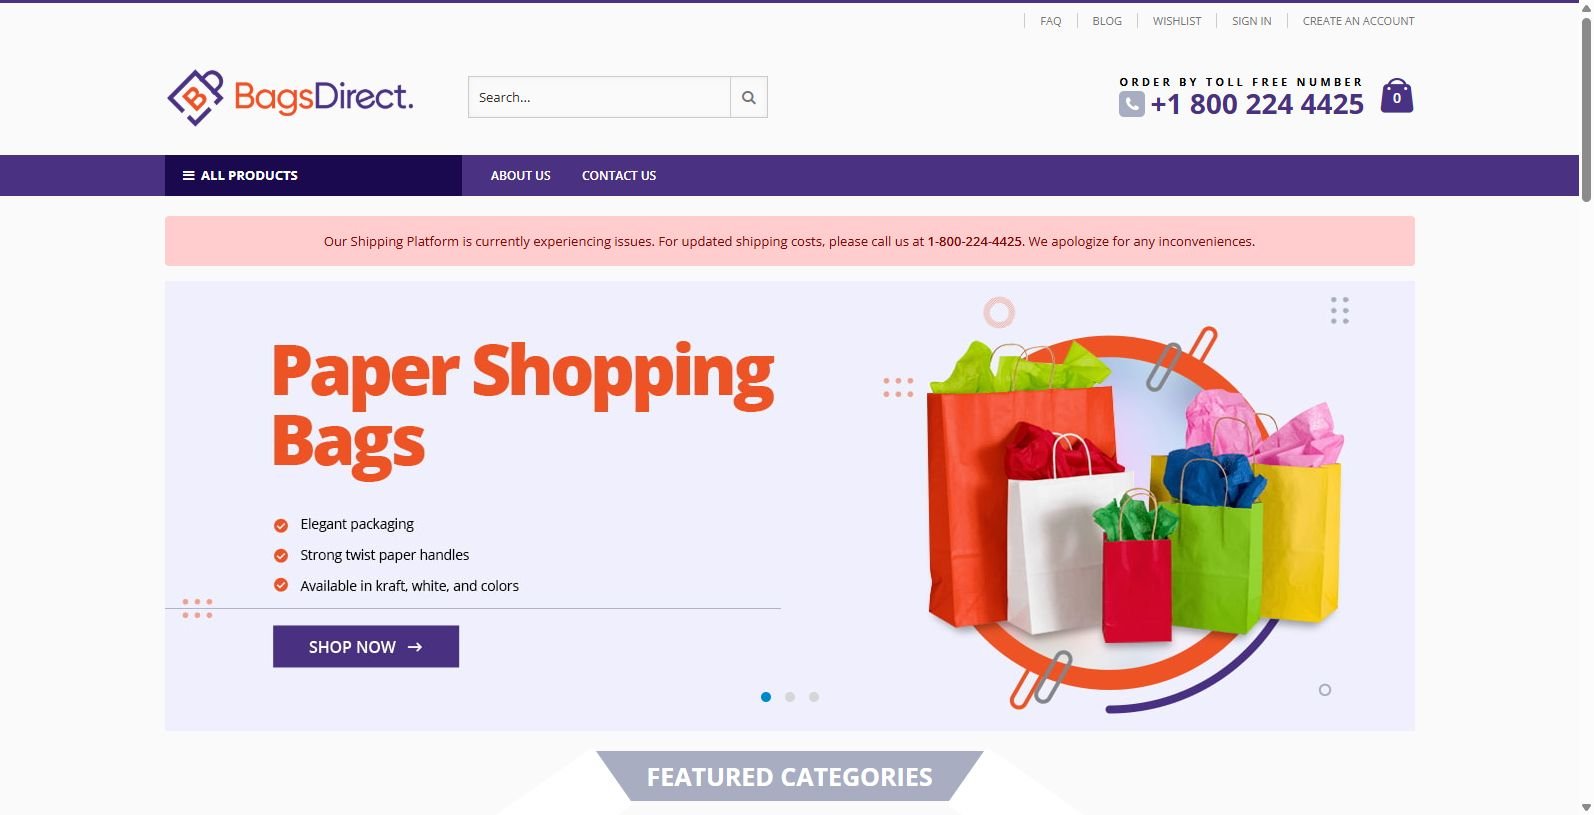The width and height of the screenshot is (1594, 815).
Task: Open the FAQ link
Action: tap(1050, 21)
